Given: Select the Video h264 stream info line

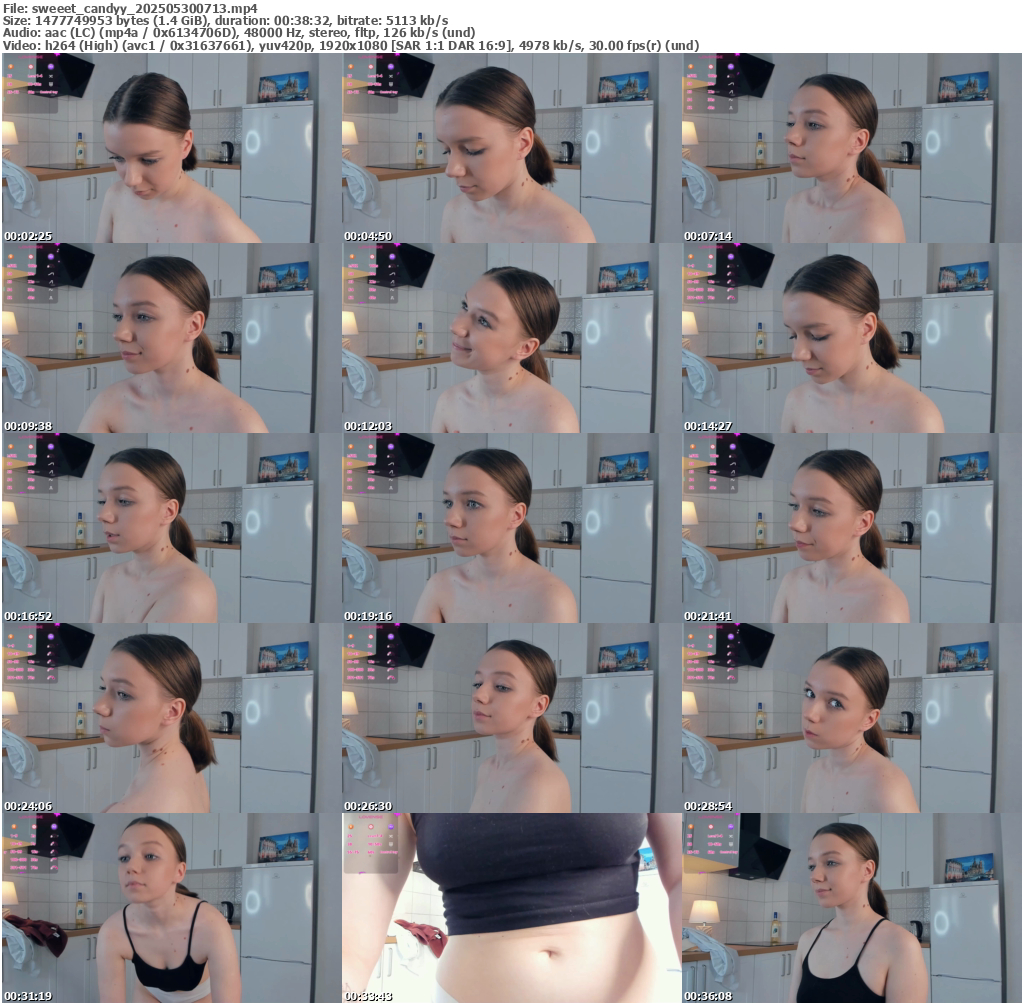Looking at the screenshot, I should click(351, 46).
